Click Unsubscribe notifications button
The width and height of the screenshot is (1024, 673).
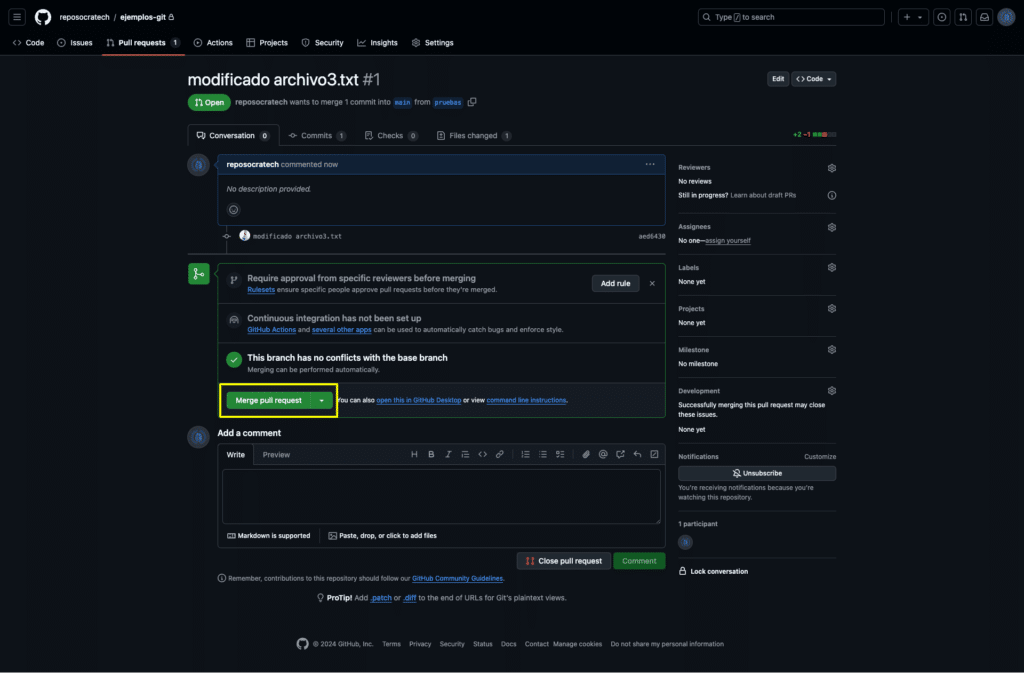pyautogui.click(x=757, y=473)
